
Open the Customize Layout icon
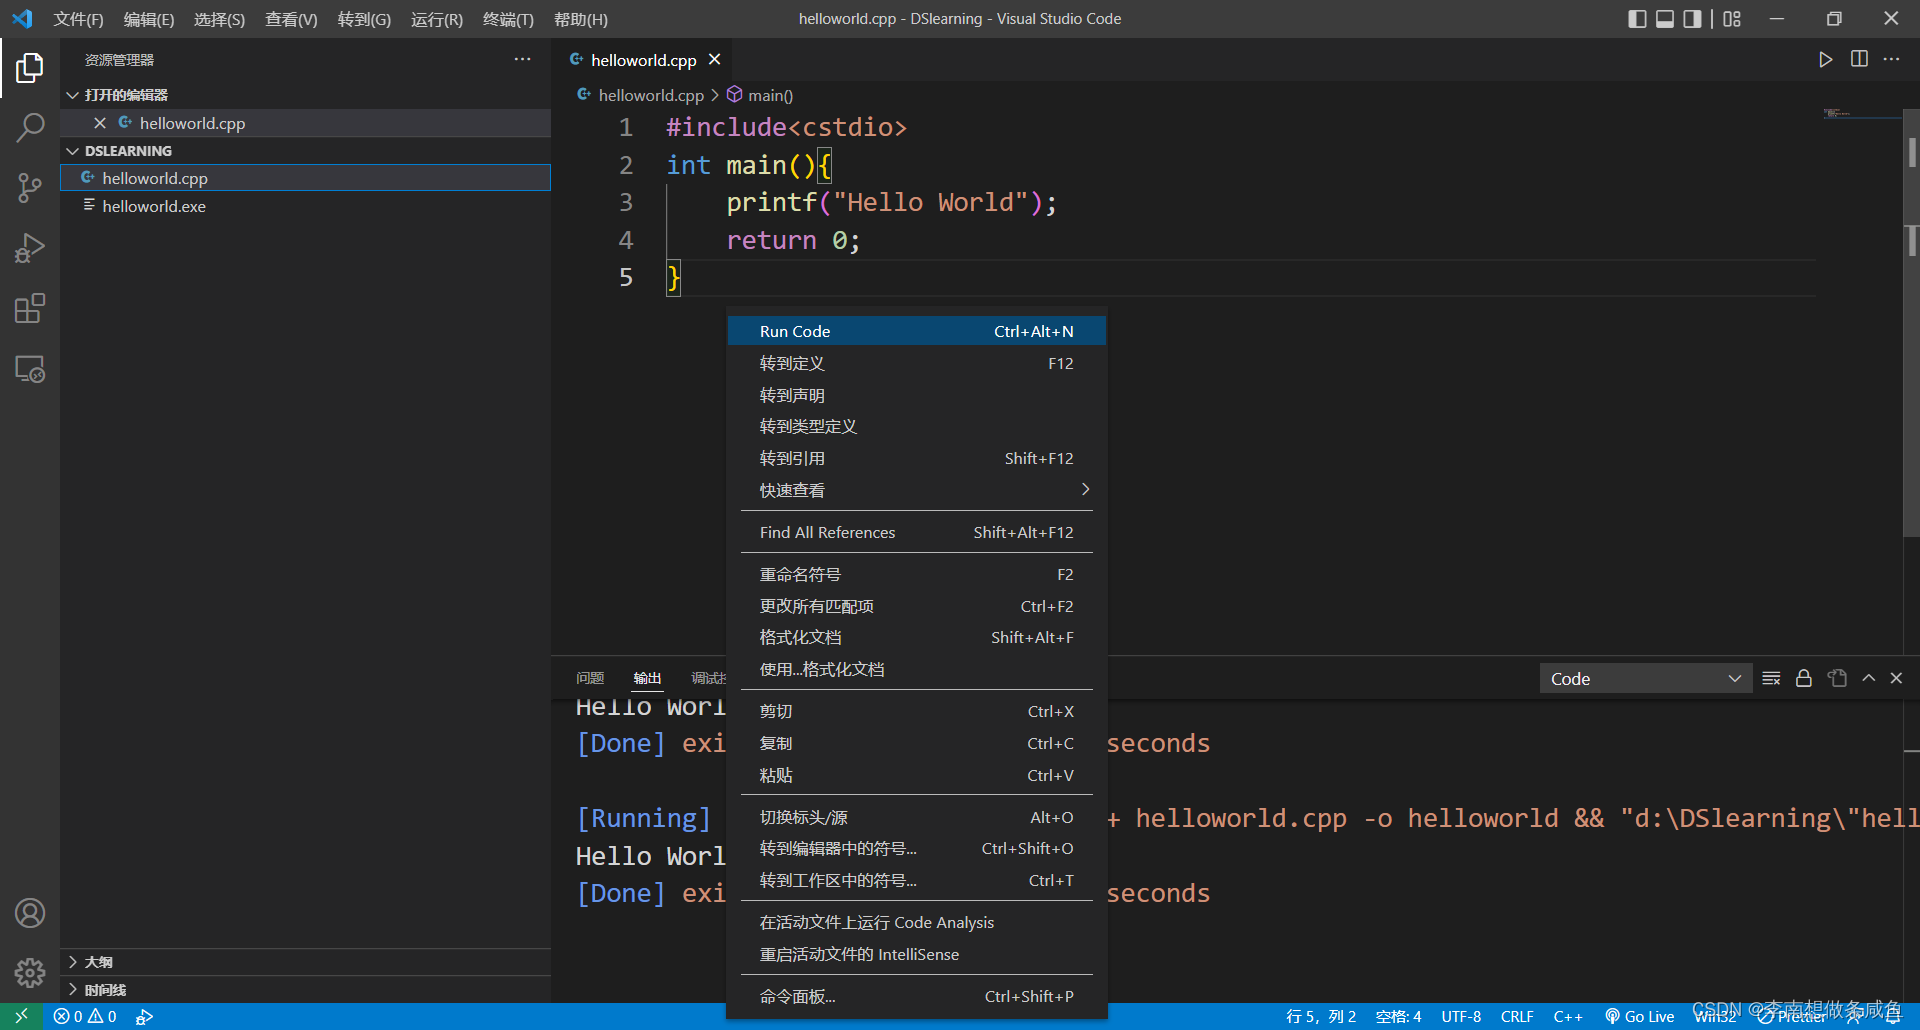click(x=1732, y=19)
